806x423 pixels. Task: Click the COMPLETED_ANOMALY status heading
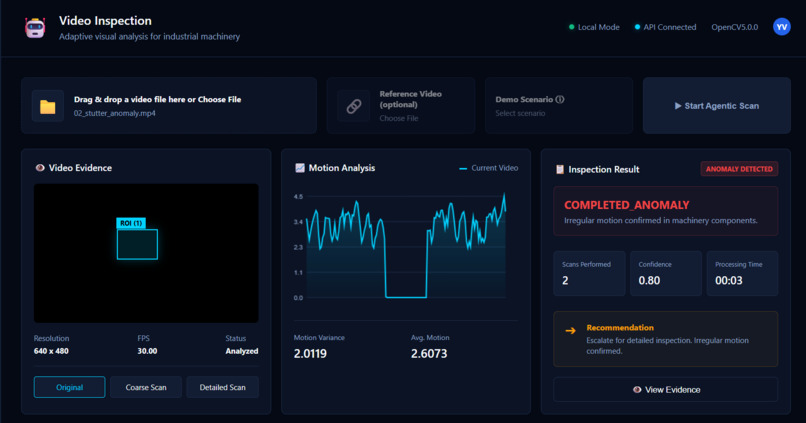point(626,205)
